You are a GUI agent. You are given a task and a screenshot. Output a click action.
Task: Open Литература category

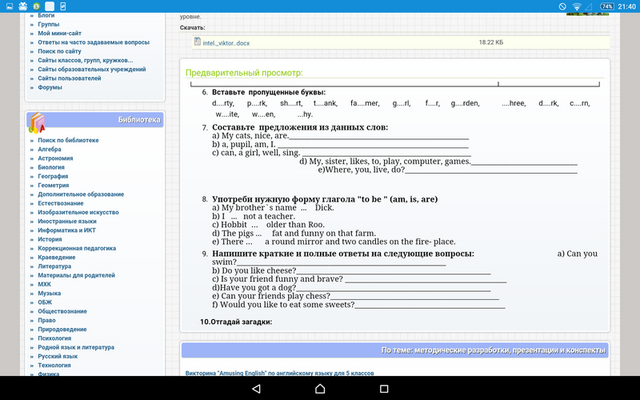tap(54, 266)
